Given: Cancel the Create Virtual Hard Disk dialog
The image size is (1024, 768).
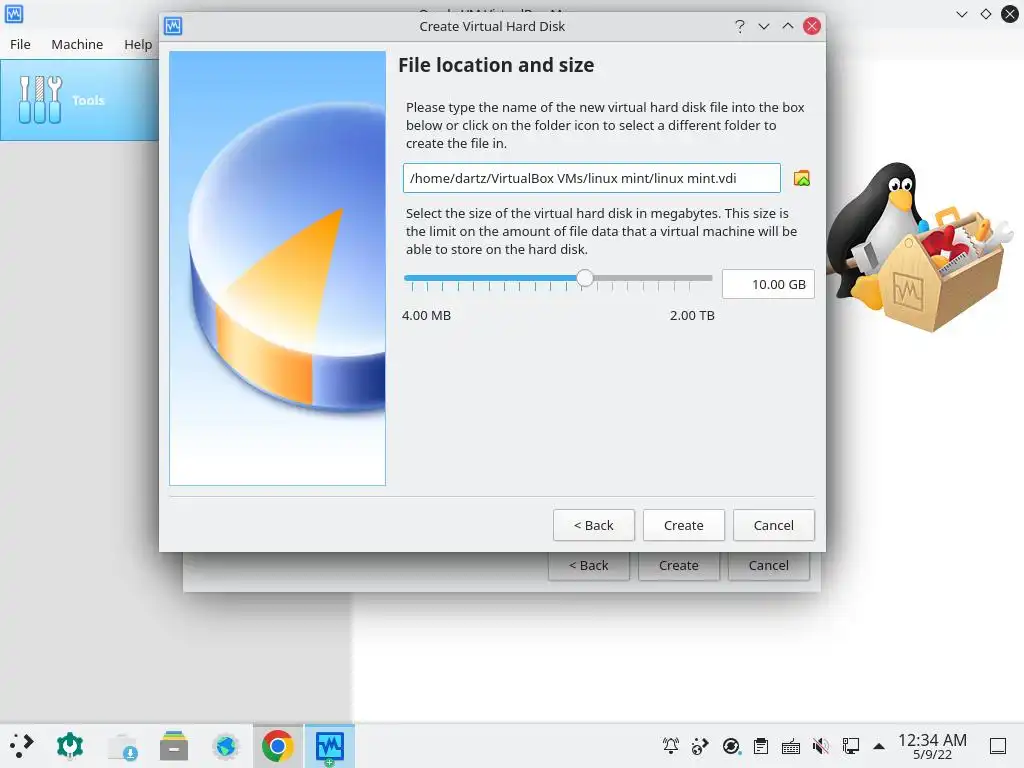Looking at the screenshot, I should [774, 525].
